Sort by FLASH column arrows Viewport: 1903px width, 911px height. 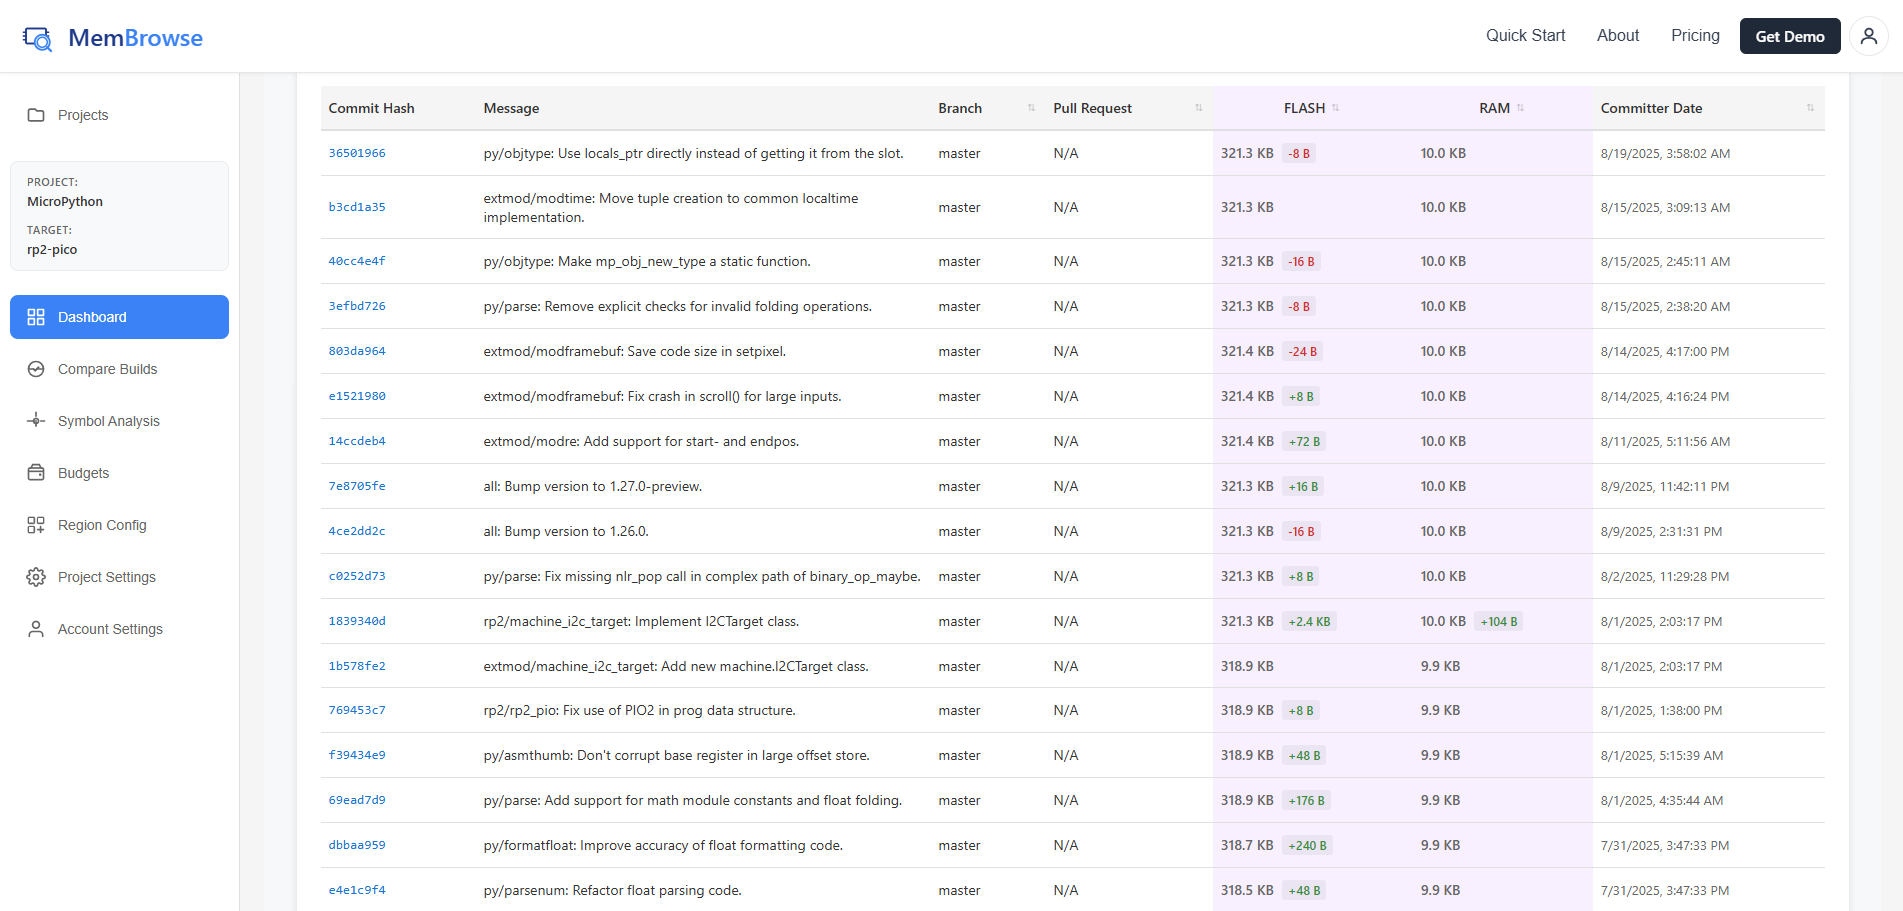1335,108
